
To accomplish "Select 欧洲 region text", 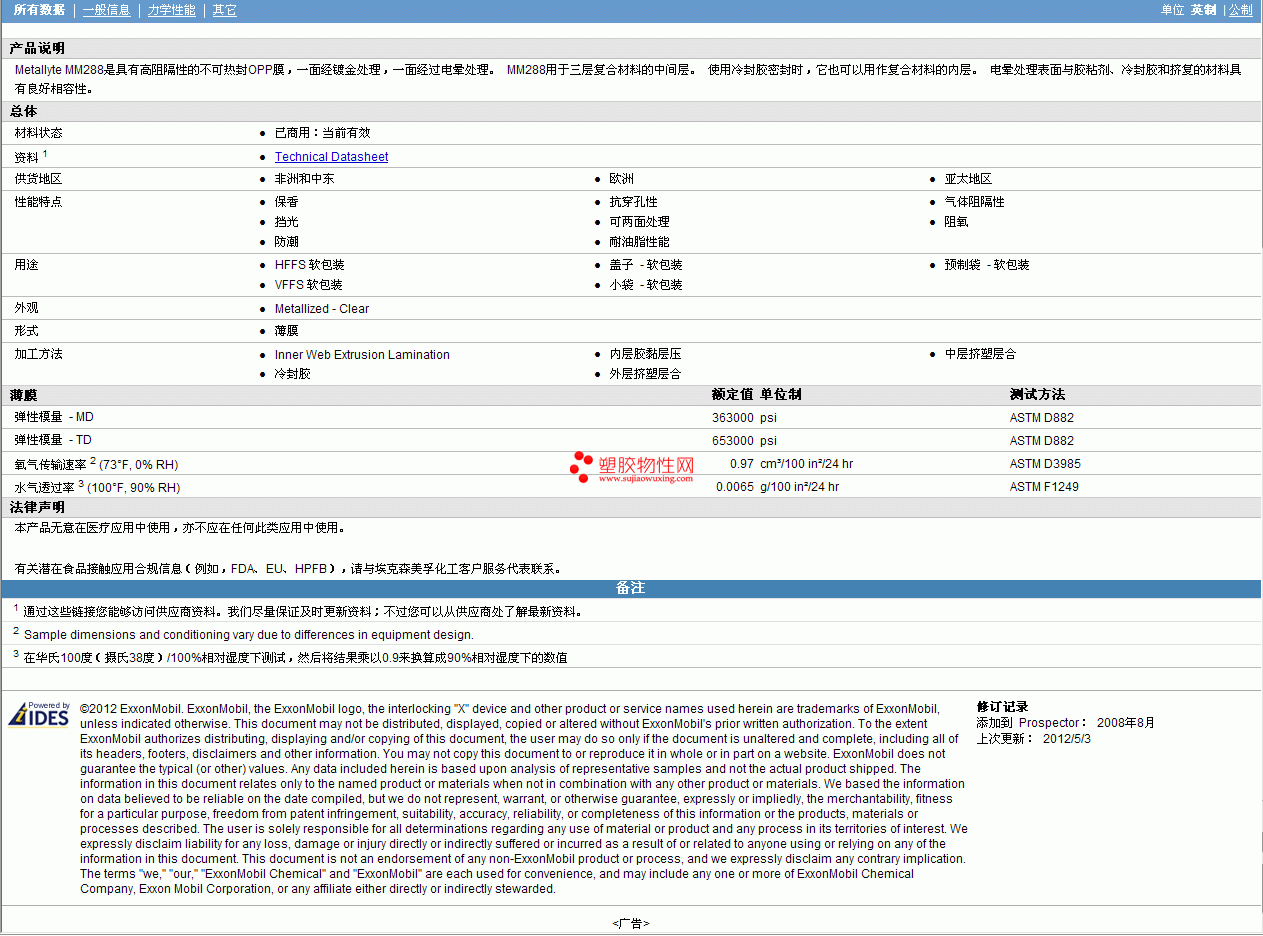I will coord(622,179).
